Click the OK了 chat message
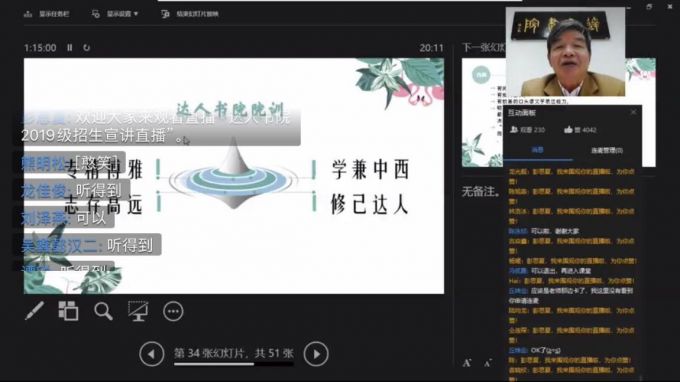Image resolution: width=680 pixels, height=382 pixels. coord(535,350)
